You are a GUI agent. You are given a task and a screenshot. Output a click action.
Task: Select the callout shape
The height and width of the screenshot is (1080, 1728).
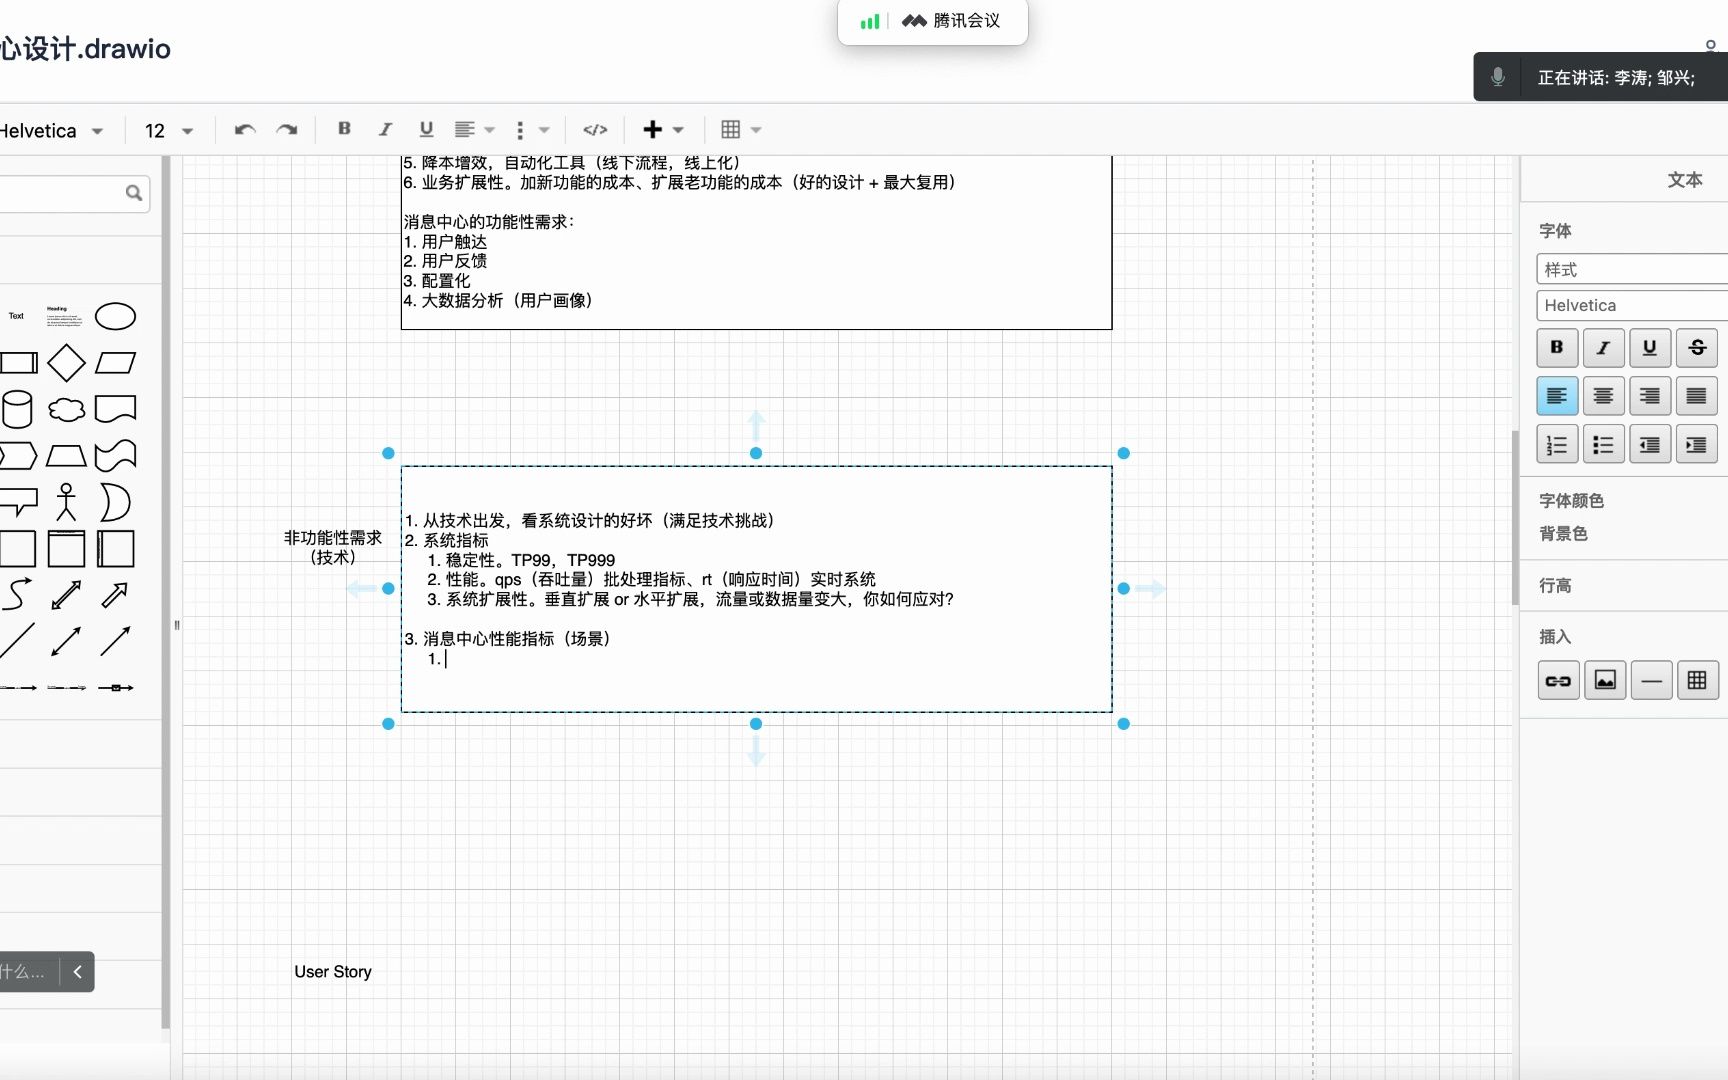pos(18,502)
